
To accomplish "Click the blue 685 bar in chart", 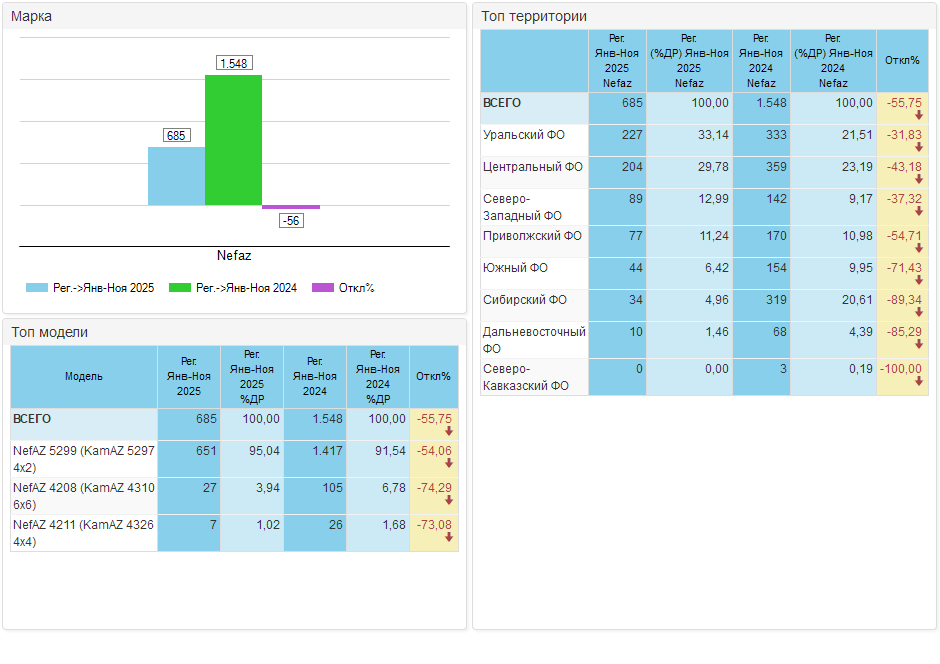I will click(176, 176).
